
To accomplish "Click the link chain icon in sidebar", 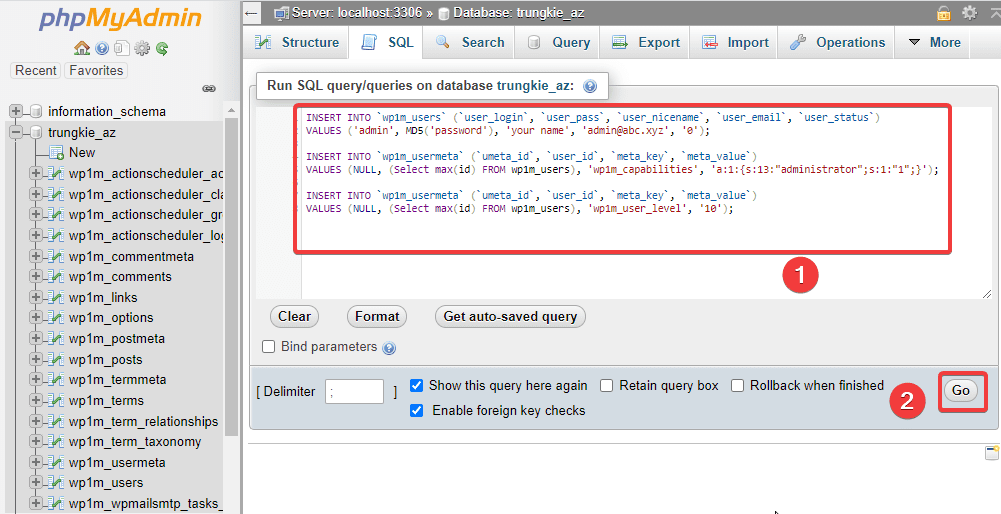I will [209, 89].
